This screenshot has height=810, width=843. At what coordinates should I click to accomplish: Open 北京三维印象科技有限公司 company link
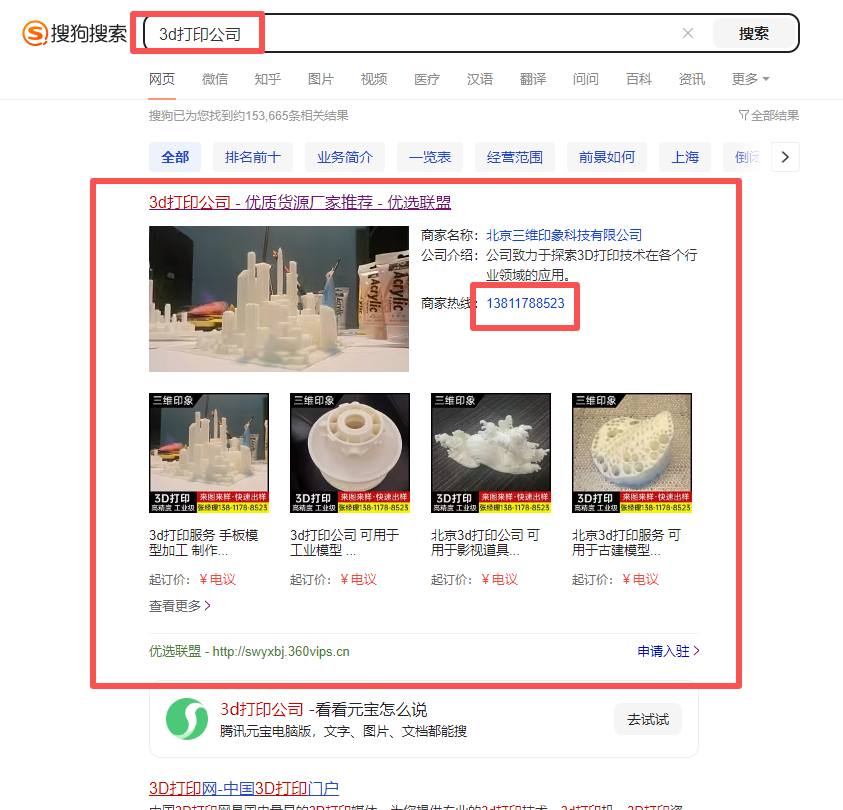(x=564, y=235)
